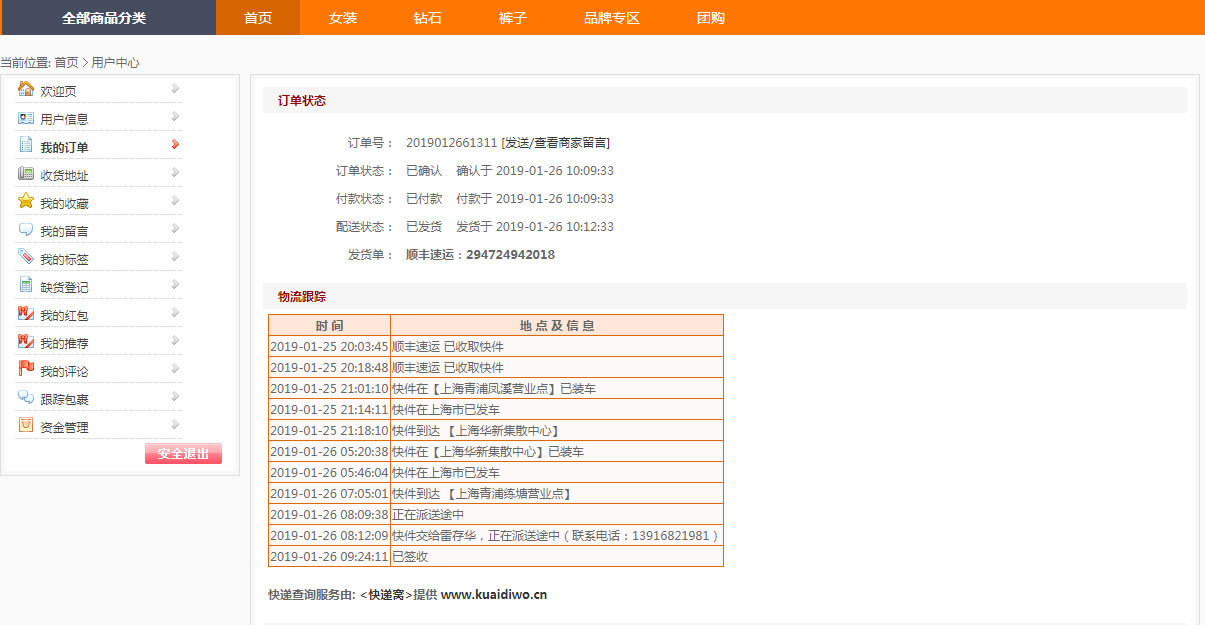Click the arrow right of 我的推荐
Viewport: 1205px width, 625px height.
[x=175, y=341]
